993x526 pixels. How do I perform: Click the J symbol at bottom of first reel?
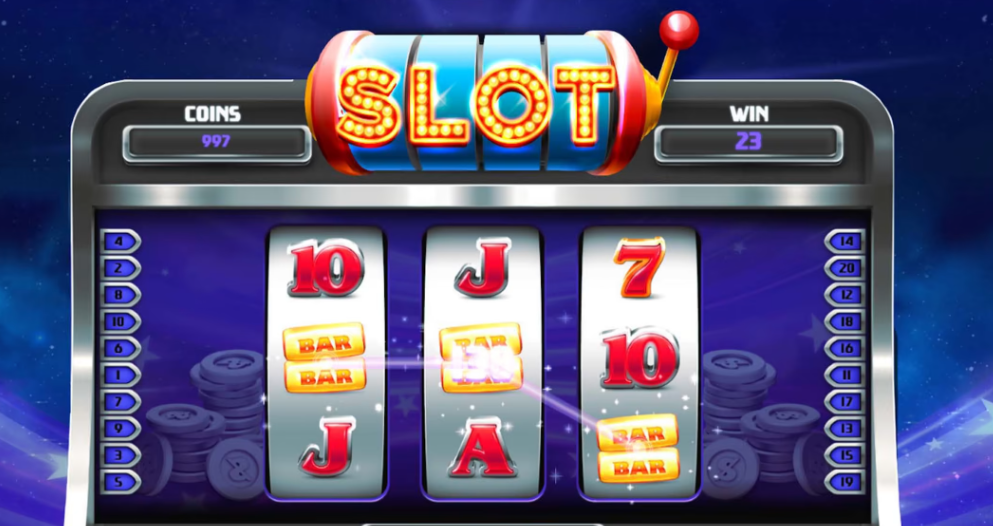[x=327, y=447]
